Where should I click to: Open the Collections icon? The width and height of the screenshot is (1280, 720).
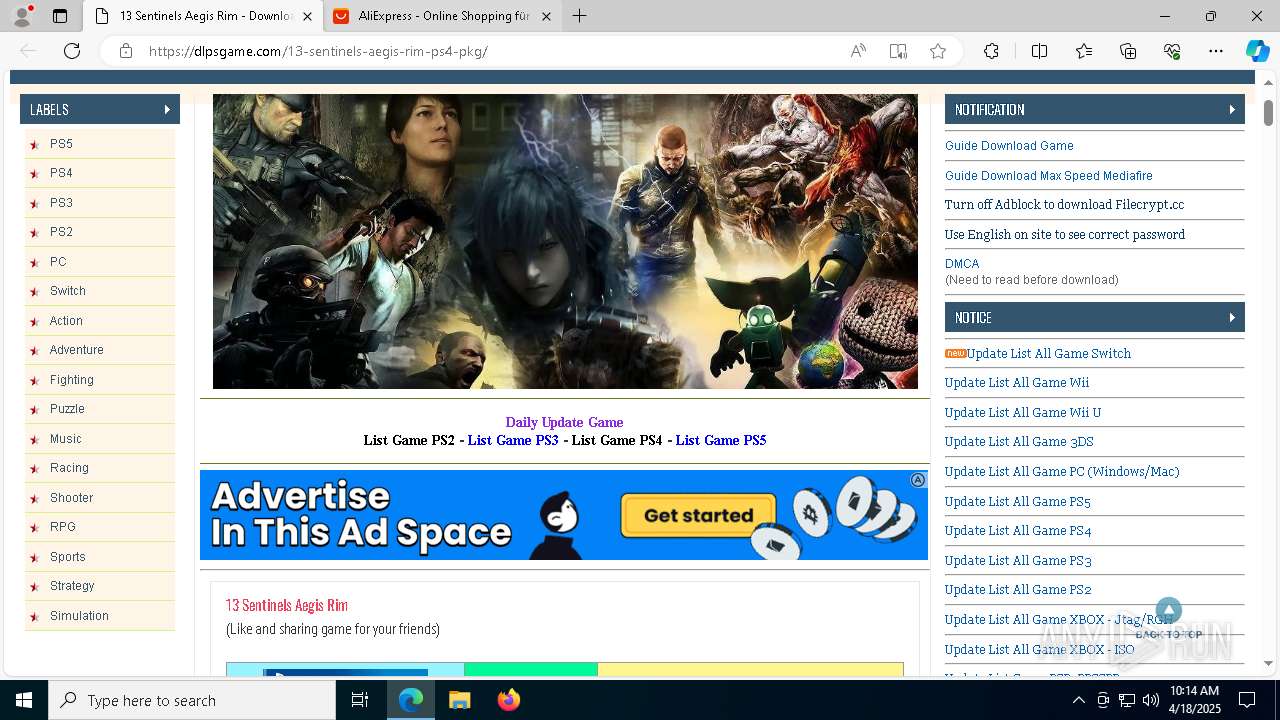[x=1128, y=51]
